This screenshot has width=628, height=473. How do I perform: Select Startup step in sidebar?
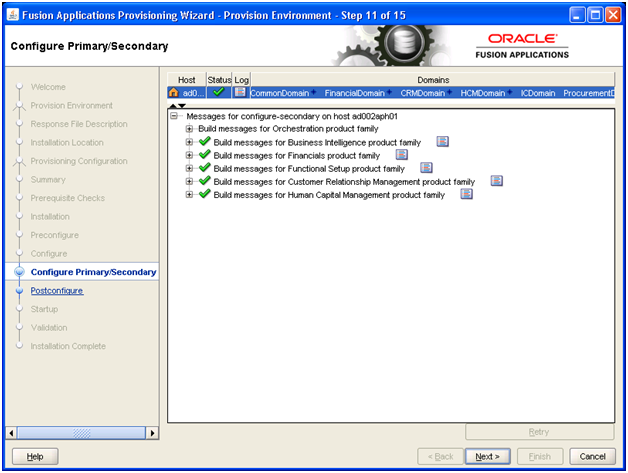tap(44, 309)
